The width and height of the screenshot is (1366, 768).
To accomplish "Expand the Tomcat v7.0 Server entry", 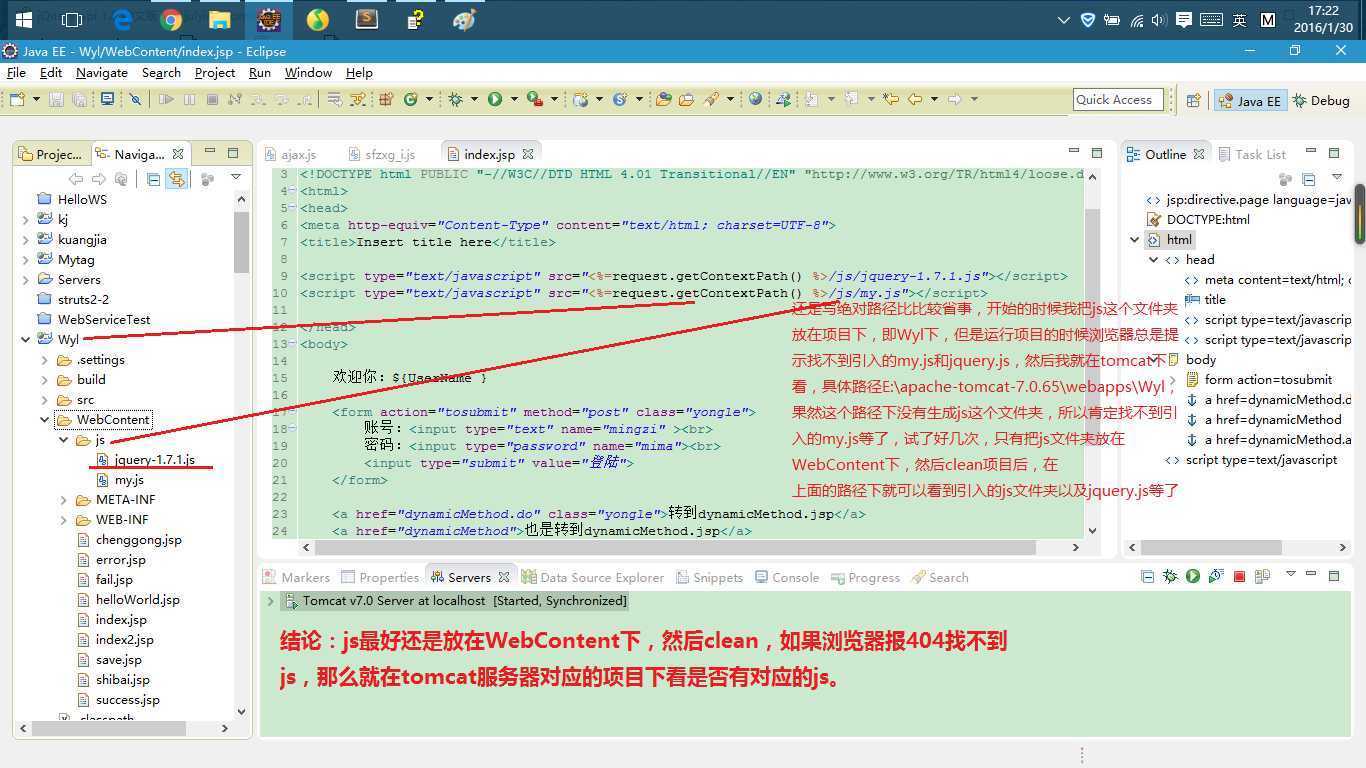I will (x=270, y=601).
